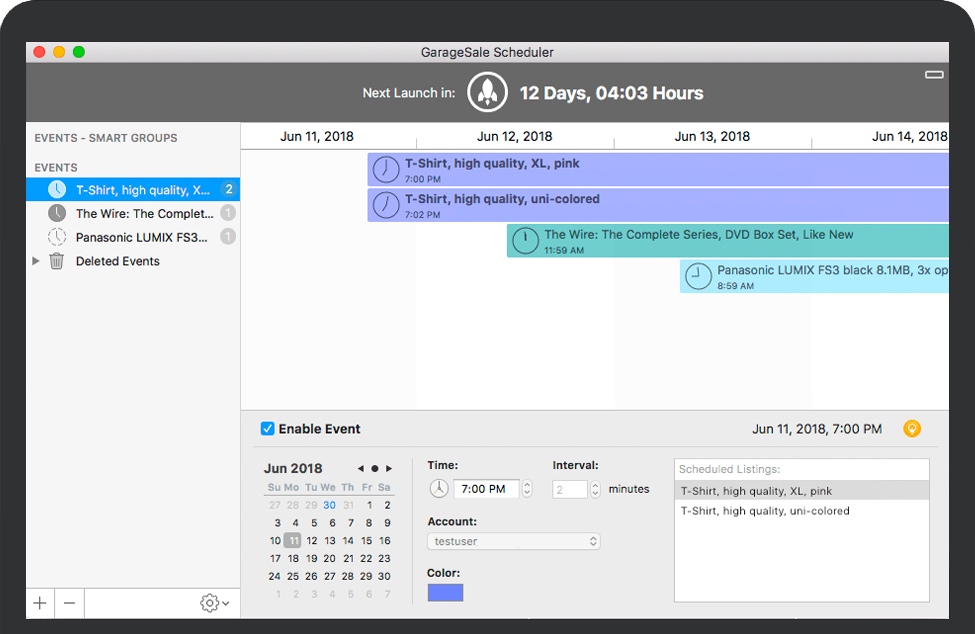Click the Time field stepper arrows
Viewport: 975px width, 634px height.
[527, 489]
